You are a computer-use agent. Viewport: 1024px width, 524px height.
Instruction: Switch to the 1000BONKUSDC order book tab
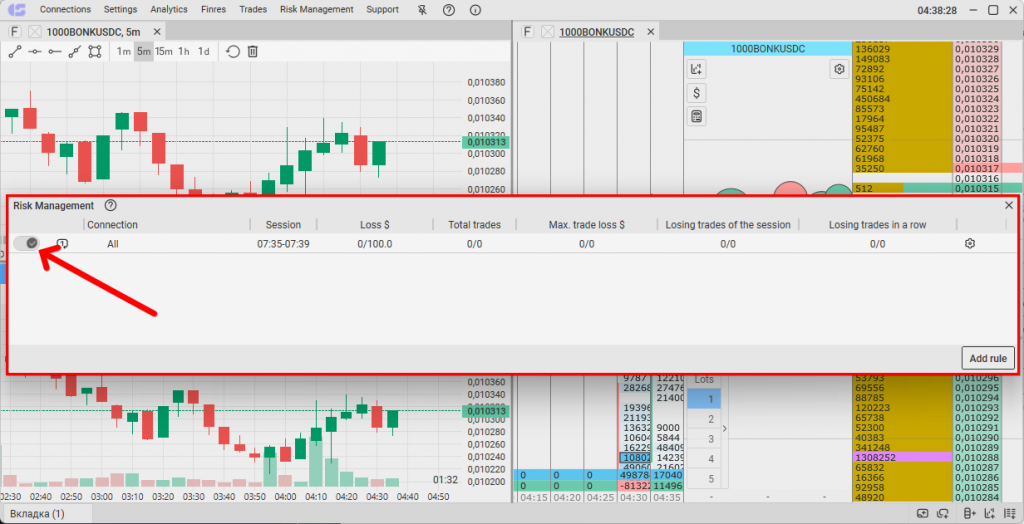click(596, 31)
